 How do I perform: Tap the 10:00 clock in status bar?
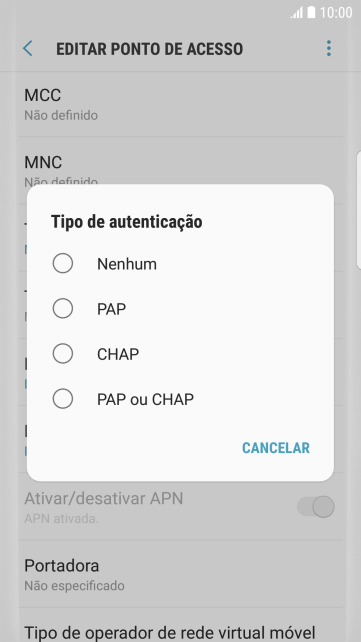point(336,13)
